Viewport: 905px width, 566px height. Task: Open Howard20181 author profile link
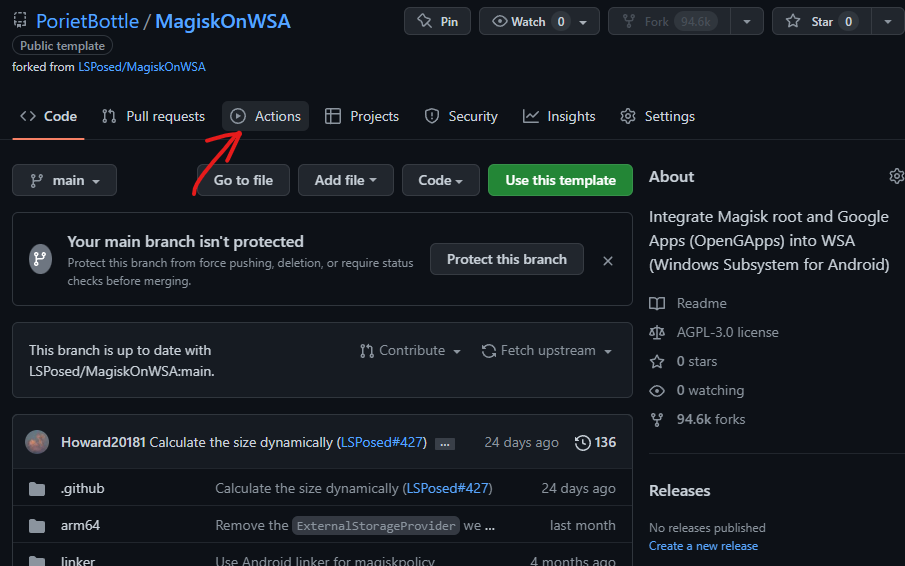[103, 443]
